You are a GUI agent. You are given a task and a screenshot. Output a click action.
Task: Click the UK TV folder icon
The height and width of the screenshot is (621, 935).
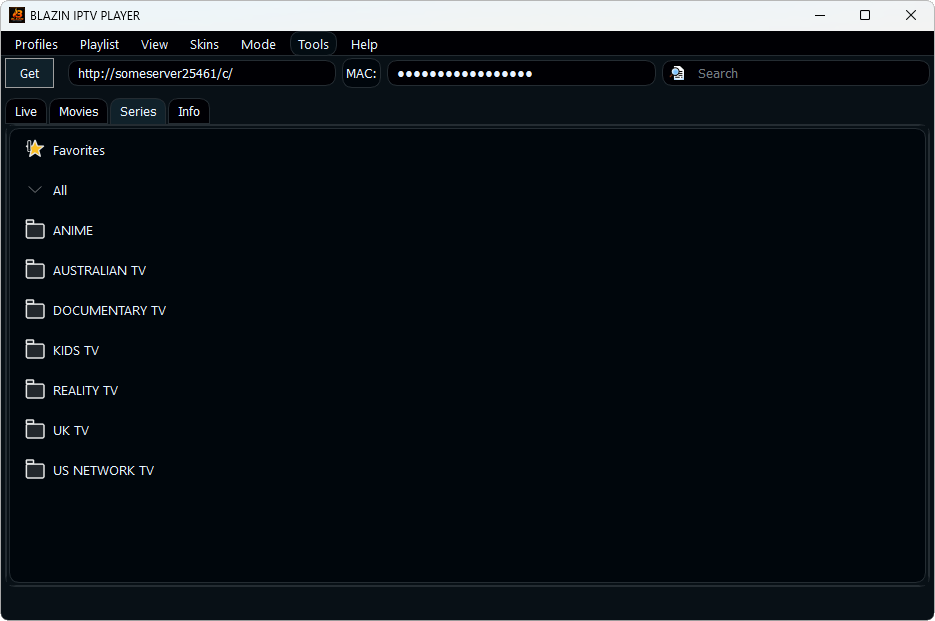pos(35,430)
